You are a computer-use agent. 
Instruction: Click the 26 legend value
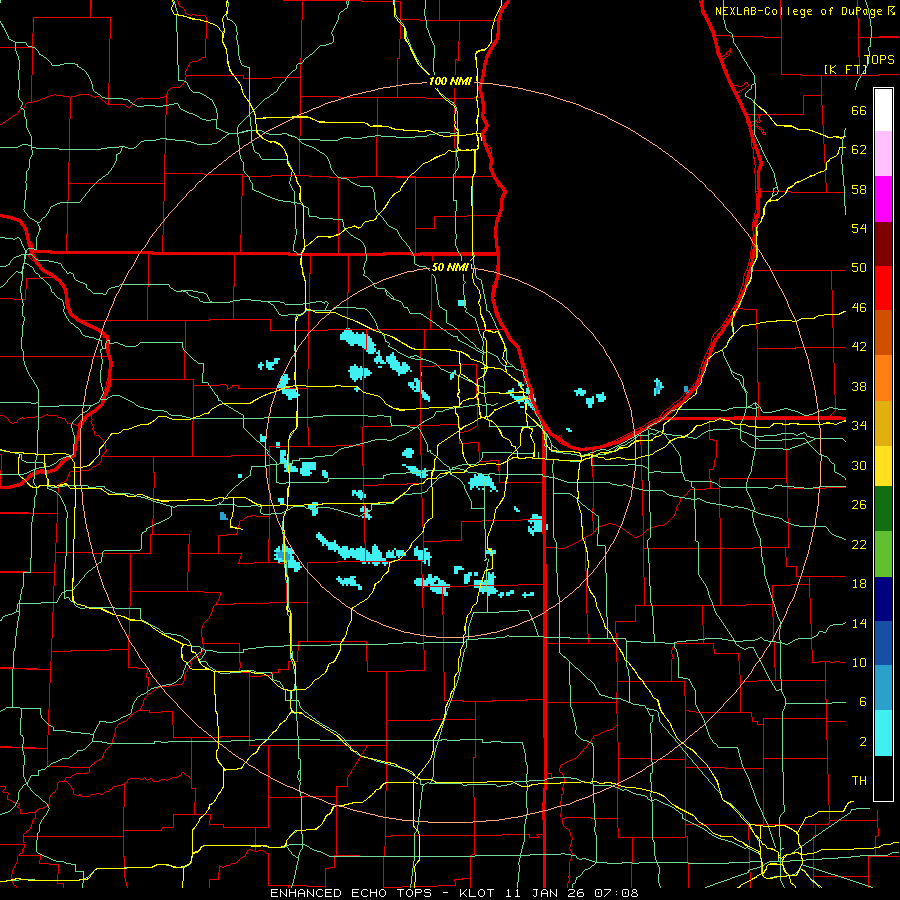pos(859,505)
